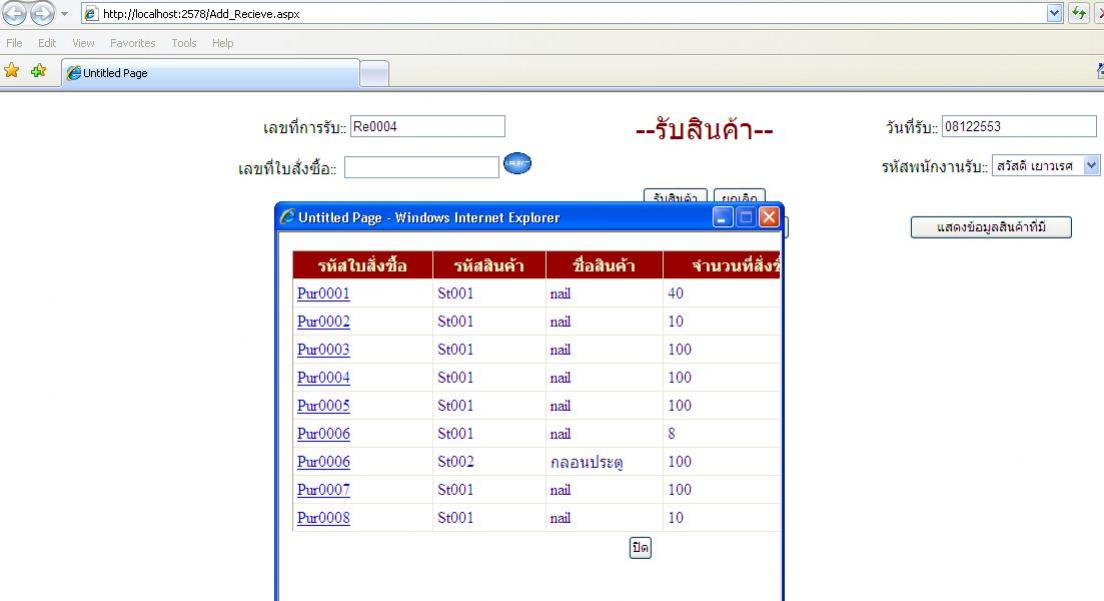The image size is (1104, 601).
Task: Click the empty purchase order number field
Action: pyautogui.click(x=421, y=167)
